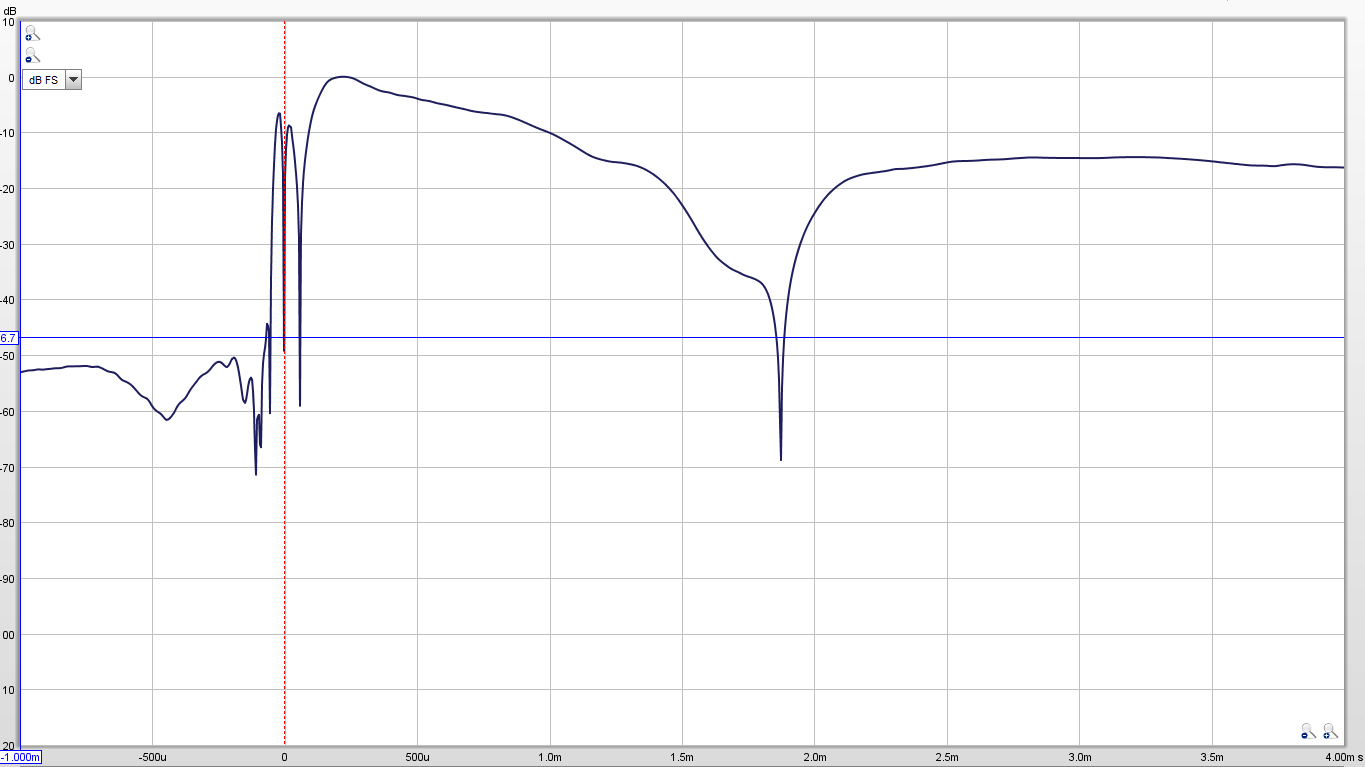Click the 2.0m time axis label
The image size is (1365, 767).
point(815,757)
